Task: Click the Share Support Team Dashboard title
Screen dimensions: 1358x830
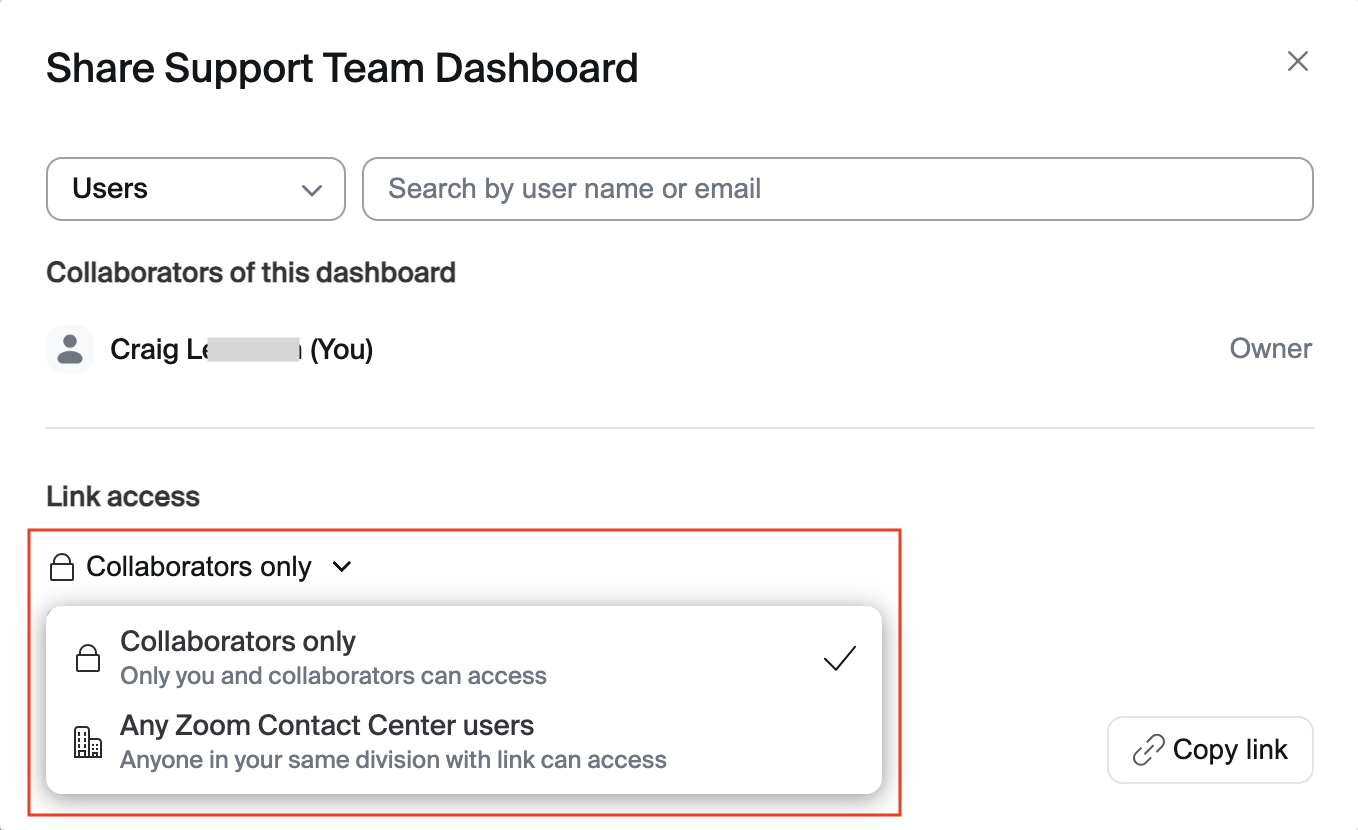Action: 342,69
